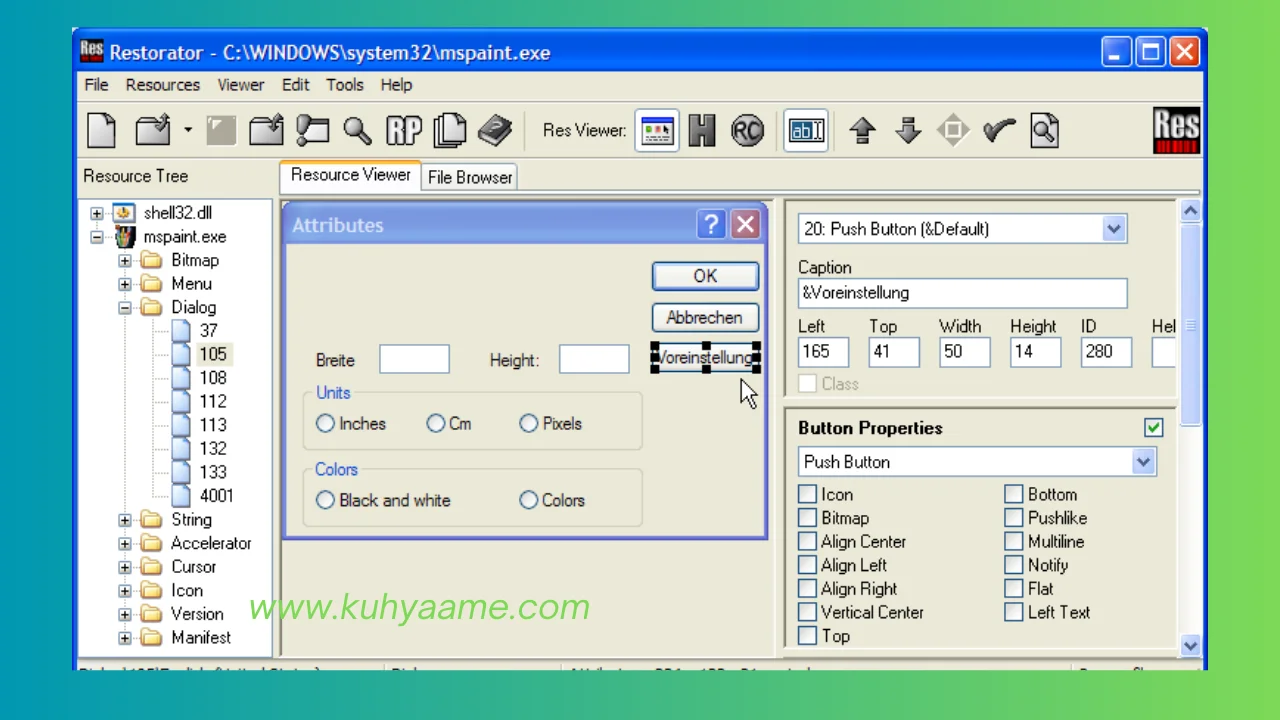Click the RP ResPatcher toolbar icon
Screen dimensions: 1280x720
[x=404, y=130]
